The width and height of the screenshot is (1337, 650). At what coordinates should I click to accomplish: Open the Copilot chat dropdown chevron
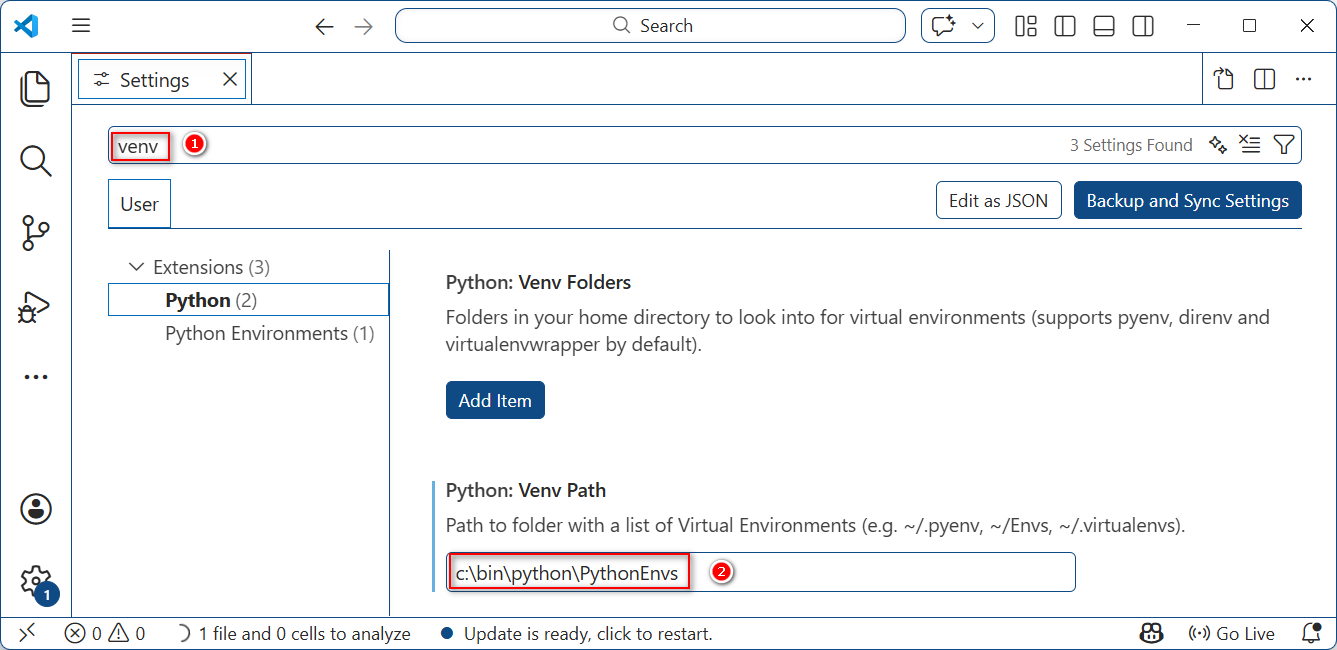(x=978, y=26)
